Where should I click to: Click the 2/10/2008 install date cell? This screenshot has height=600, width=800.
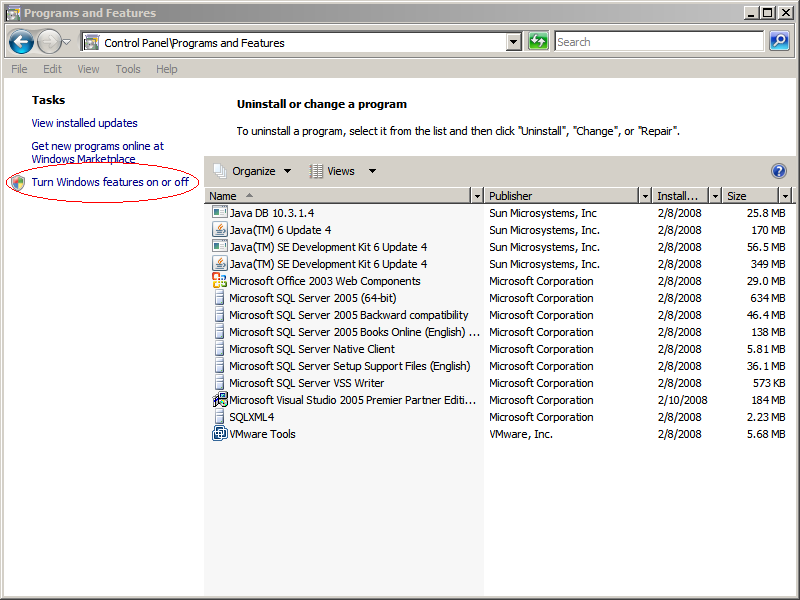pos(682,400)
